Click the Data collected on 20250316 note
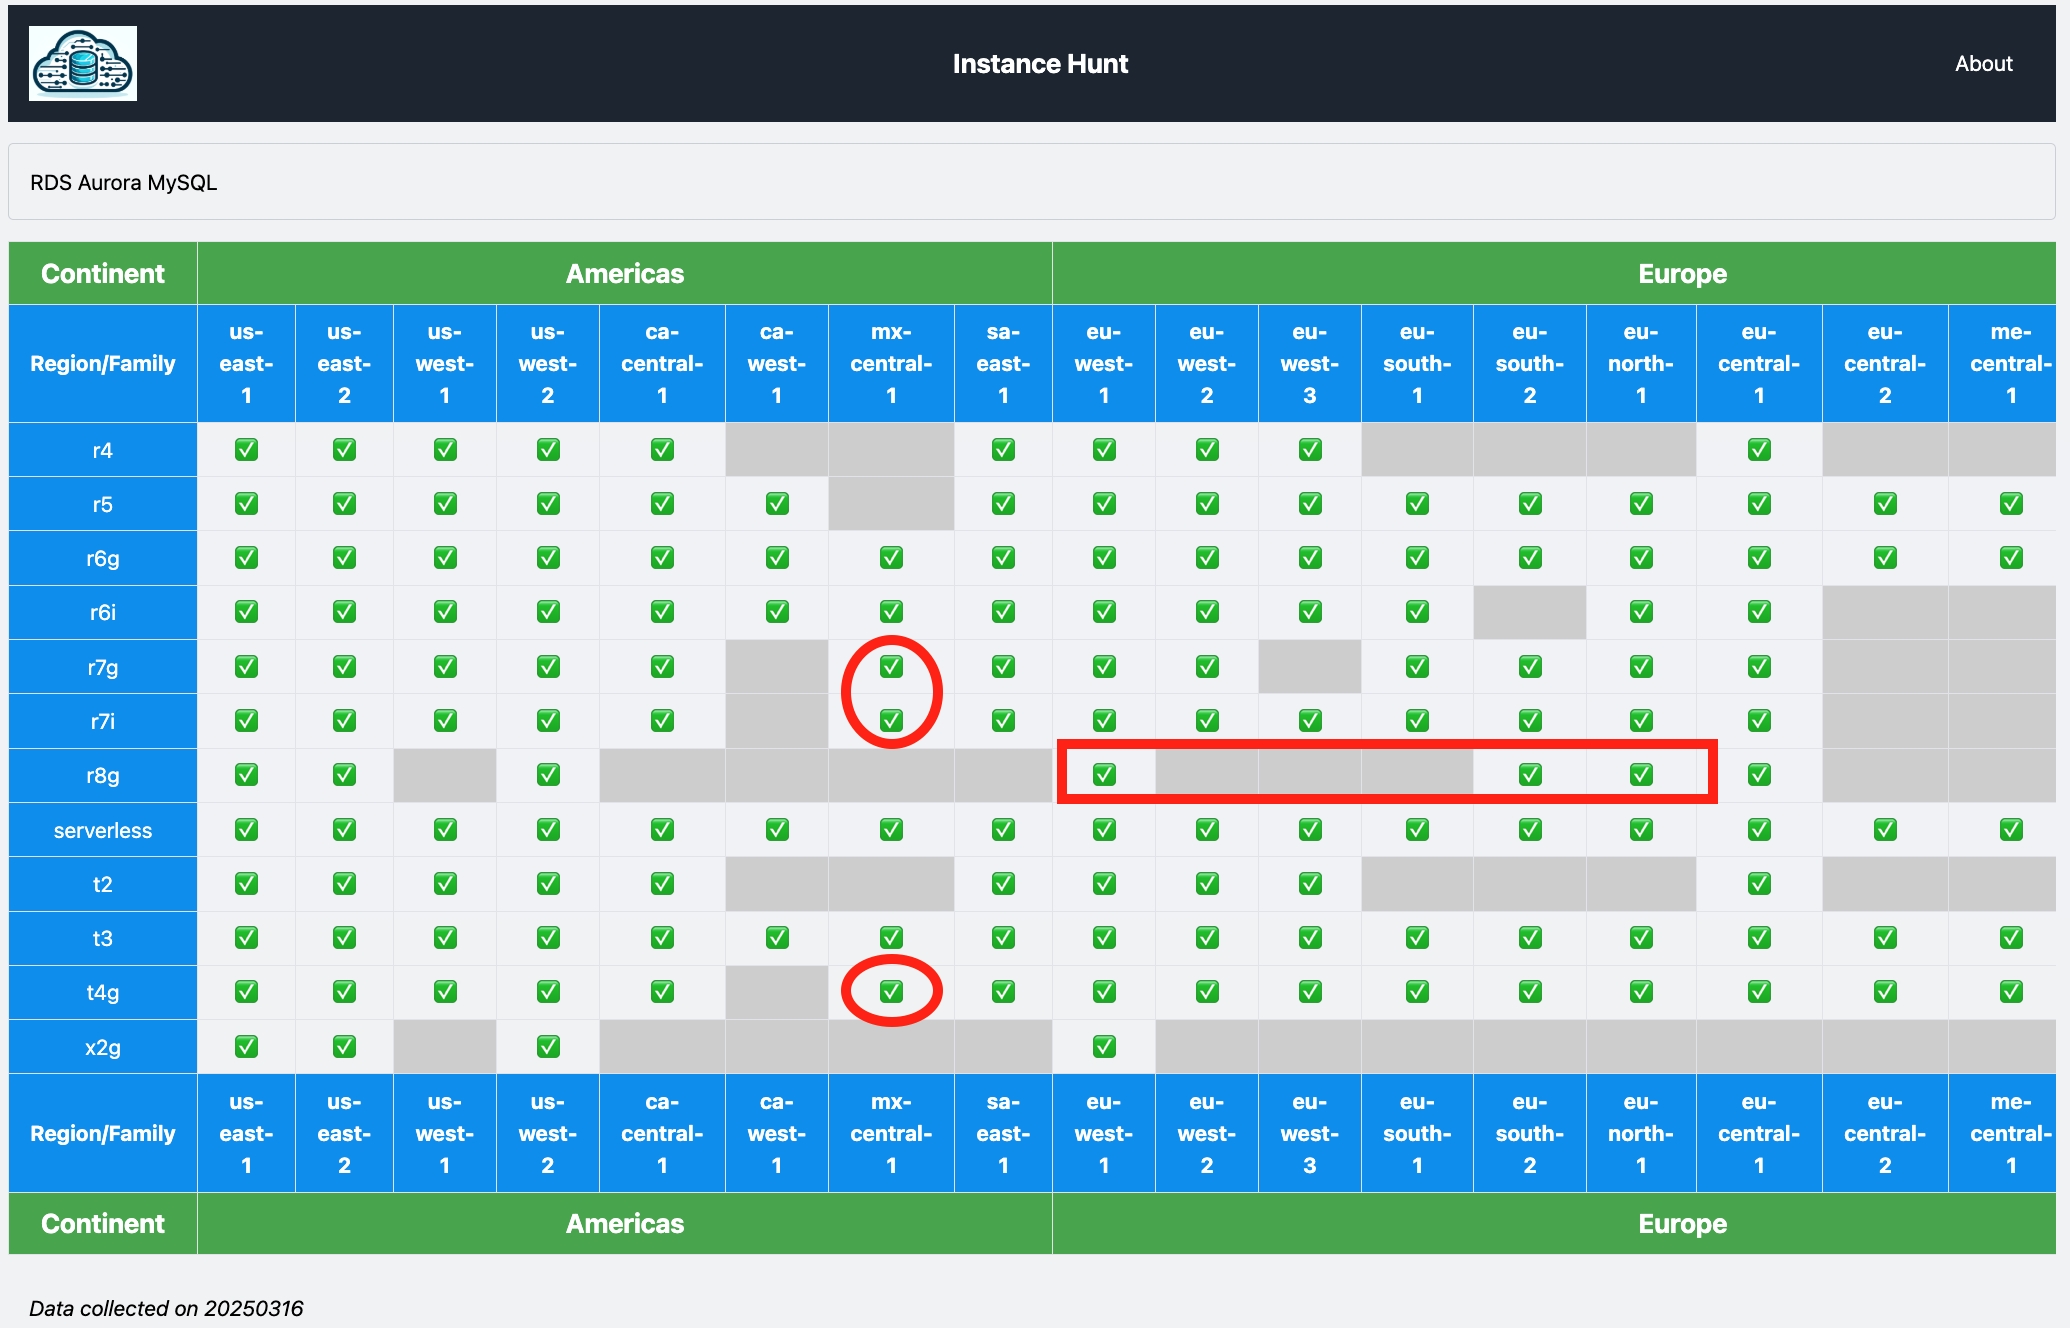This screenshot has height=1328, width=2070. click(166, 1308)
